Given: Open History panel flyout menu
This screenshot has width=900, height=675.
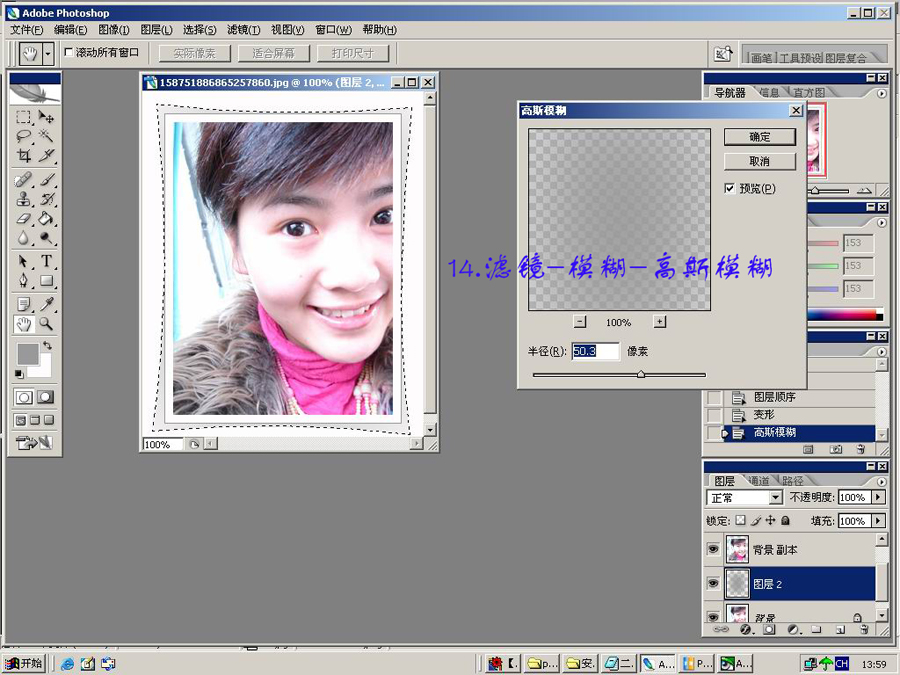Looking at the screenshot, I should pos(882,351).
